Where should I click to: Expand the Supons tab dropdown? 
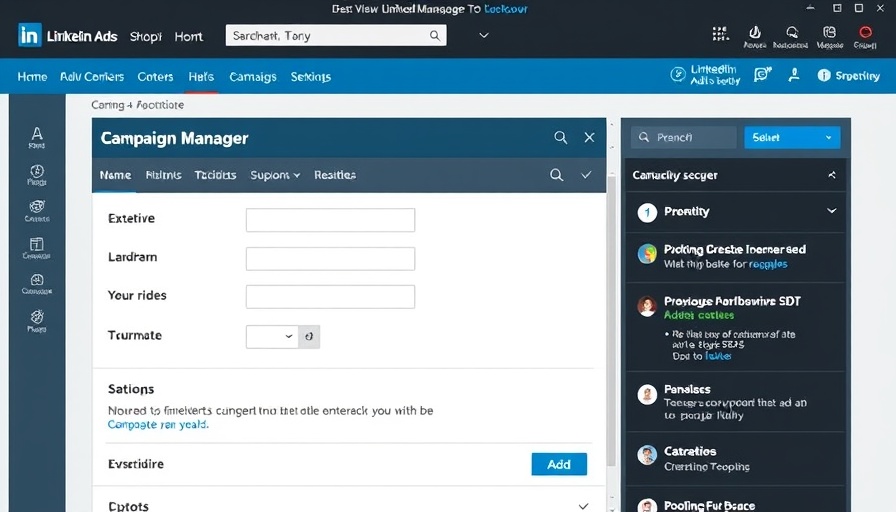pos(275,175)
